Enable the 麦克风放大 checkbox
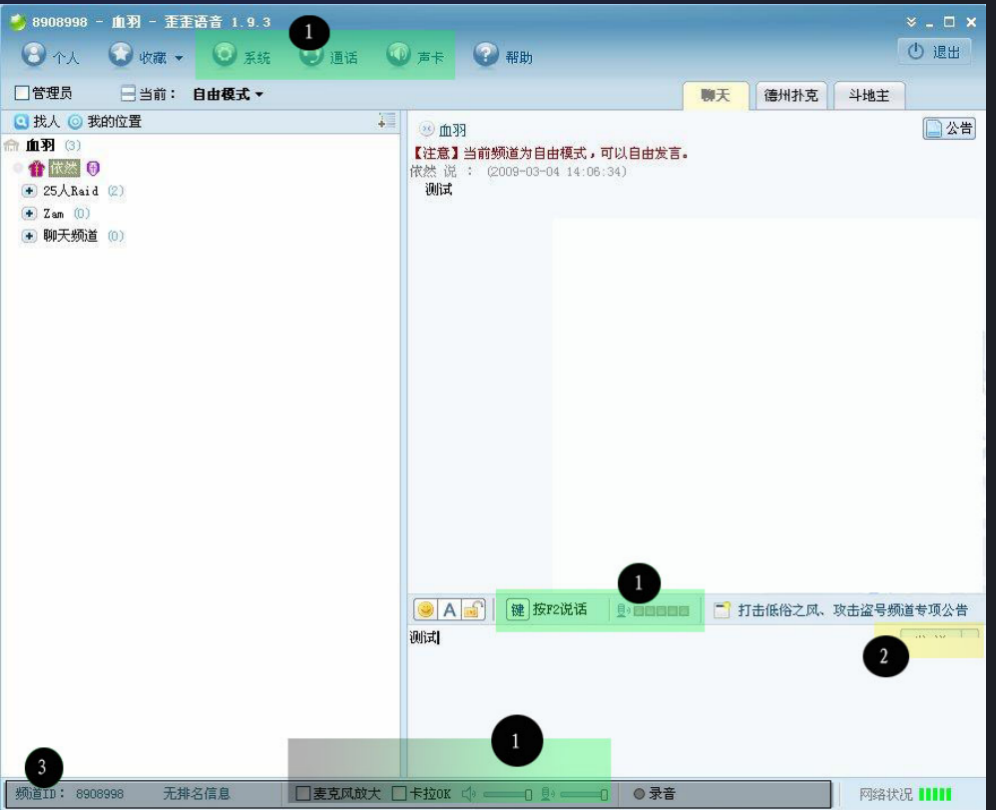Viewport: 996px width, 810px height. (x=304, y=793)
